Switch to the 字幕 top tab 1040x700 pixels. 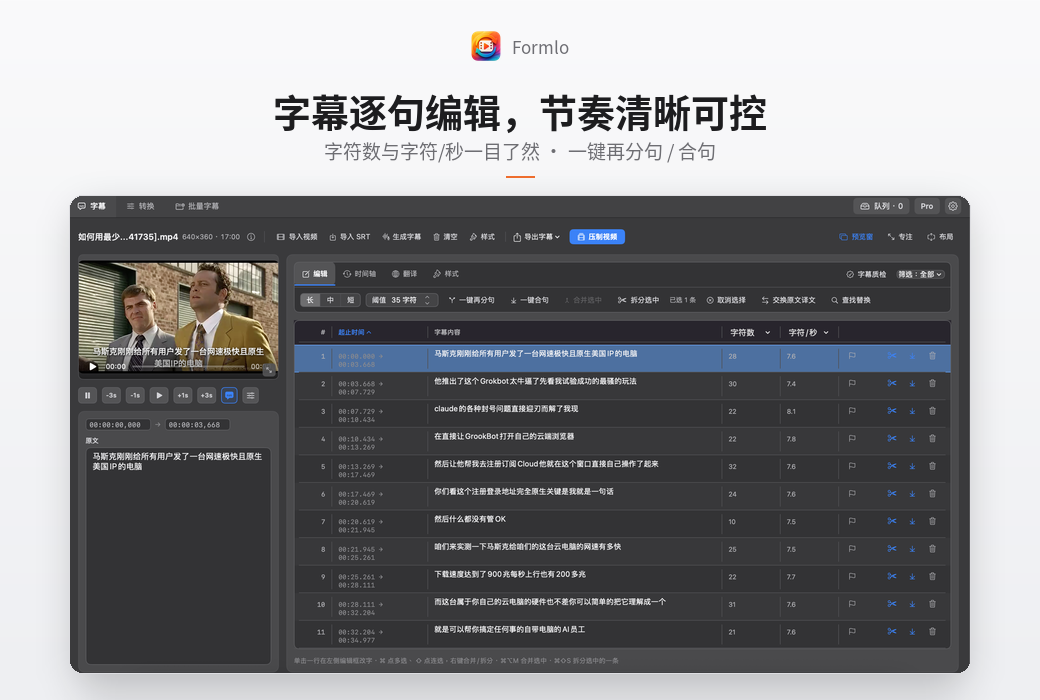92,206
